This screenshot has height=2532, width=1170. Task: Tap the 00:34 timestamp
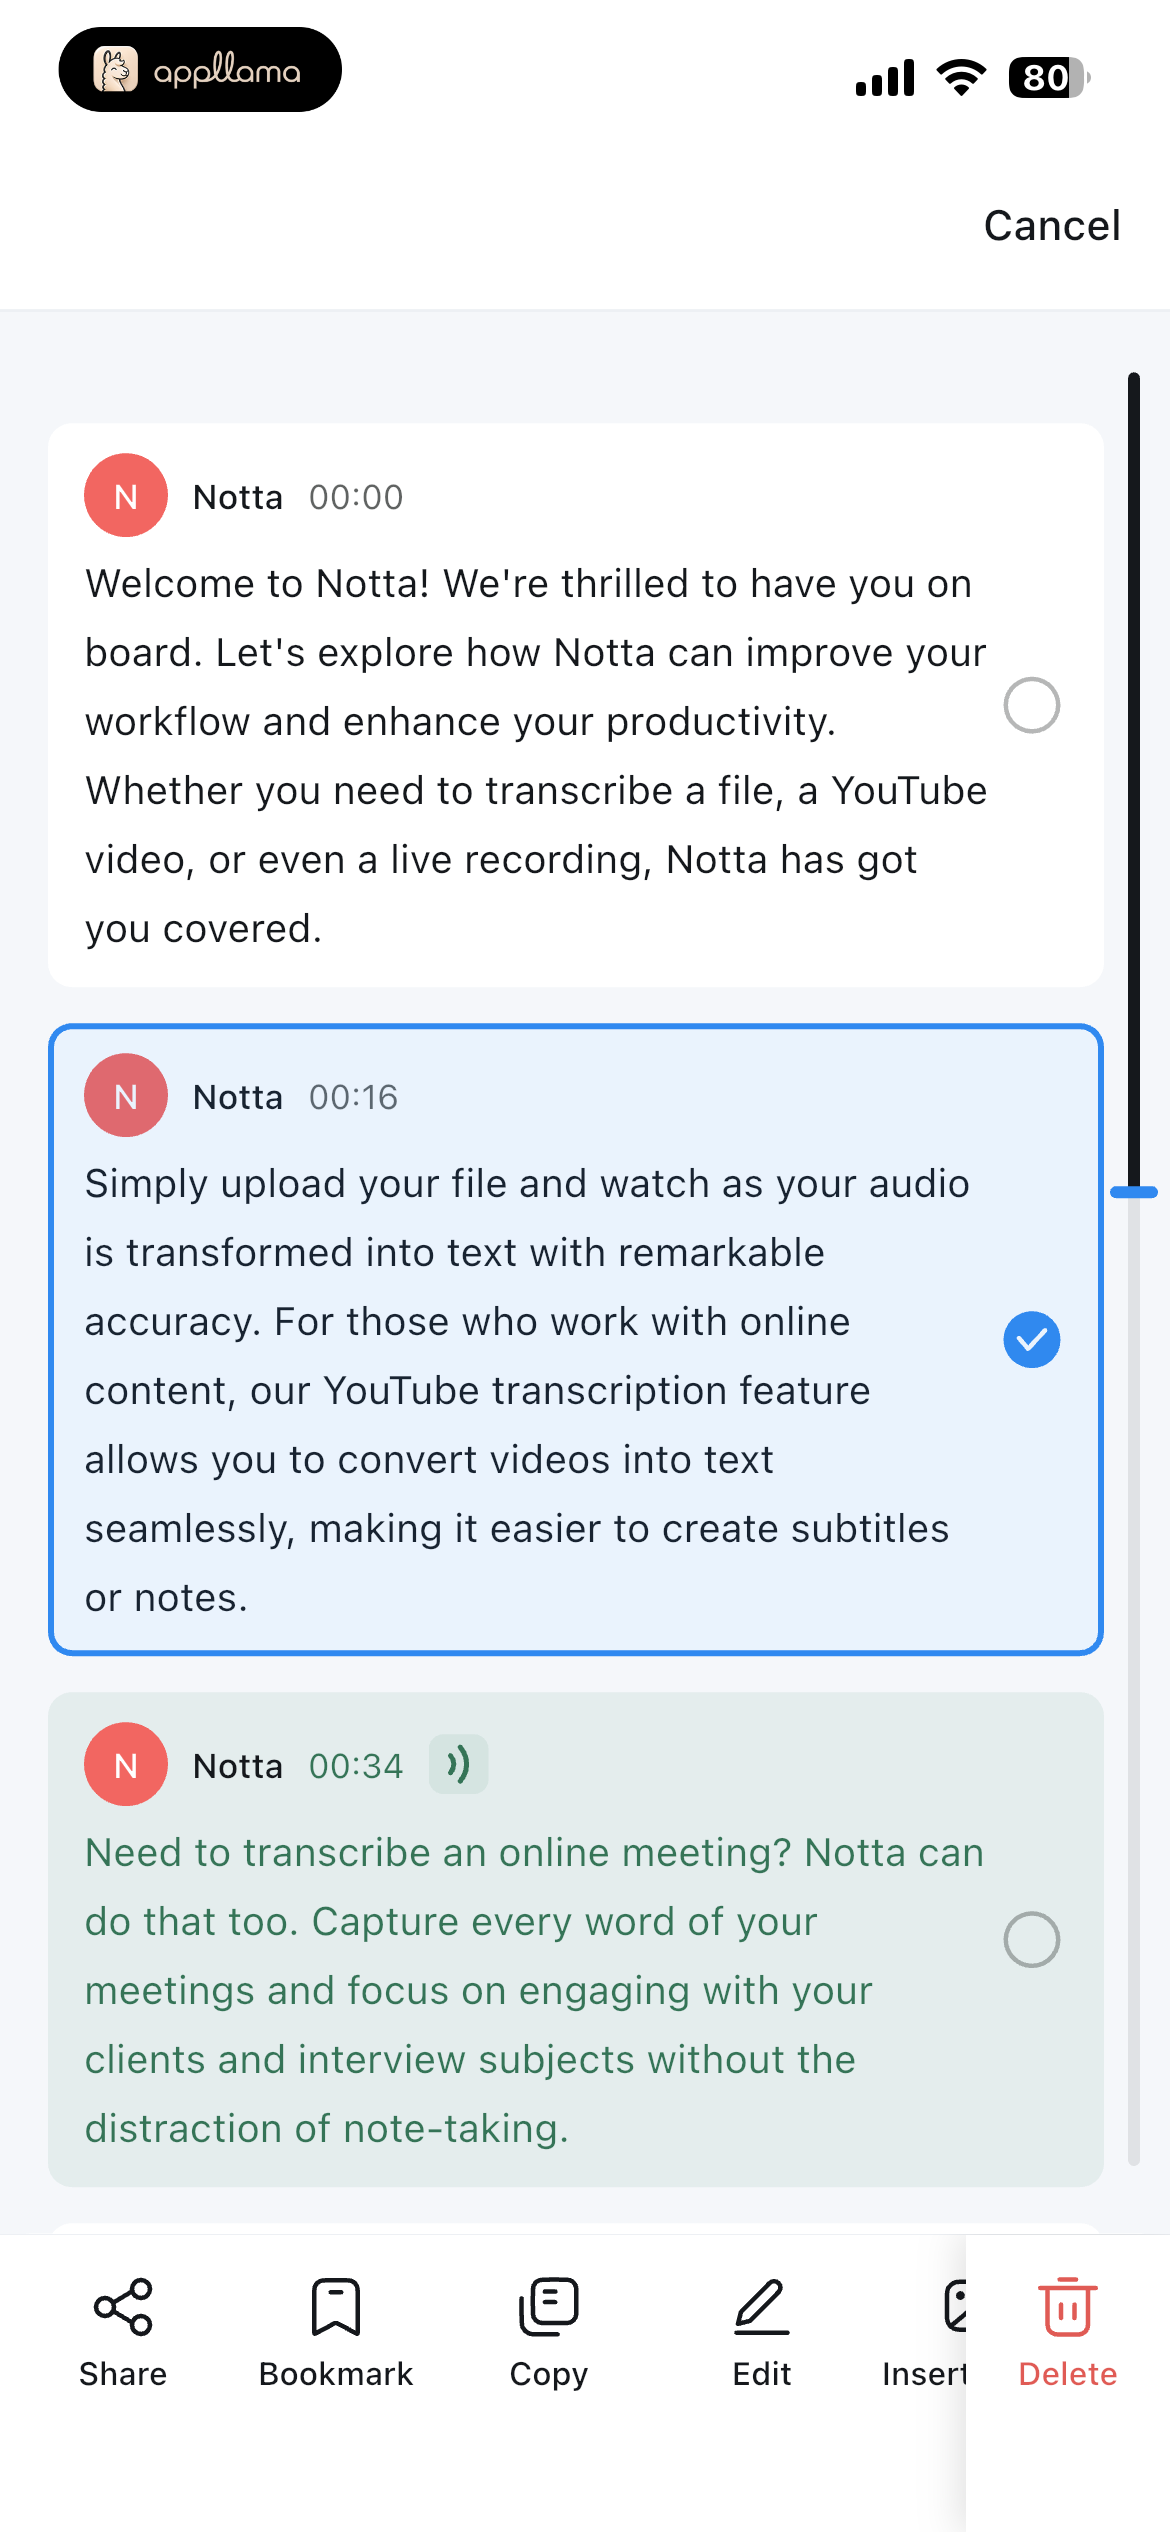[x=356, y=1766]
